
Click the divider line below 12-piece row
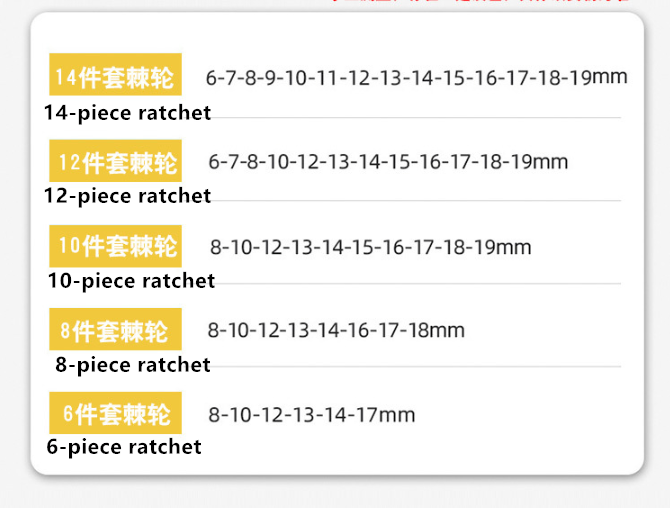[x=416, y=200]
